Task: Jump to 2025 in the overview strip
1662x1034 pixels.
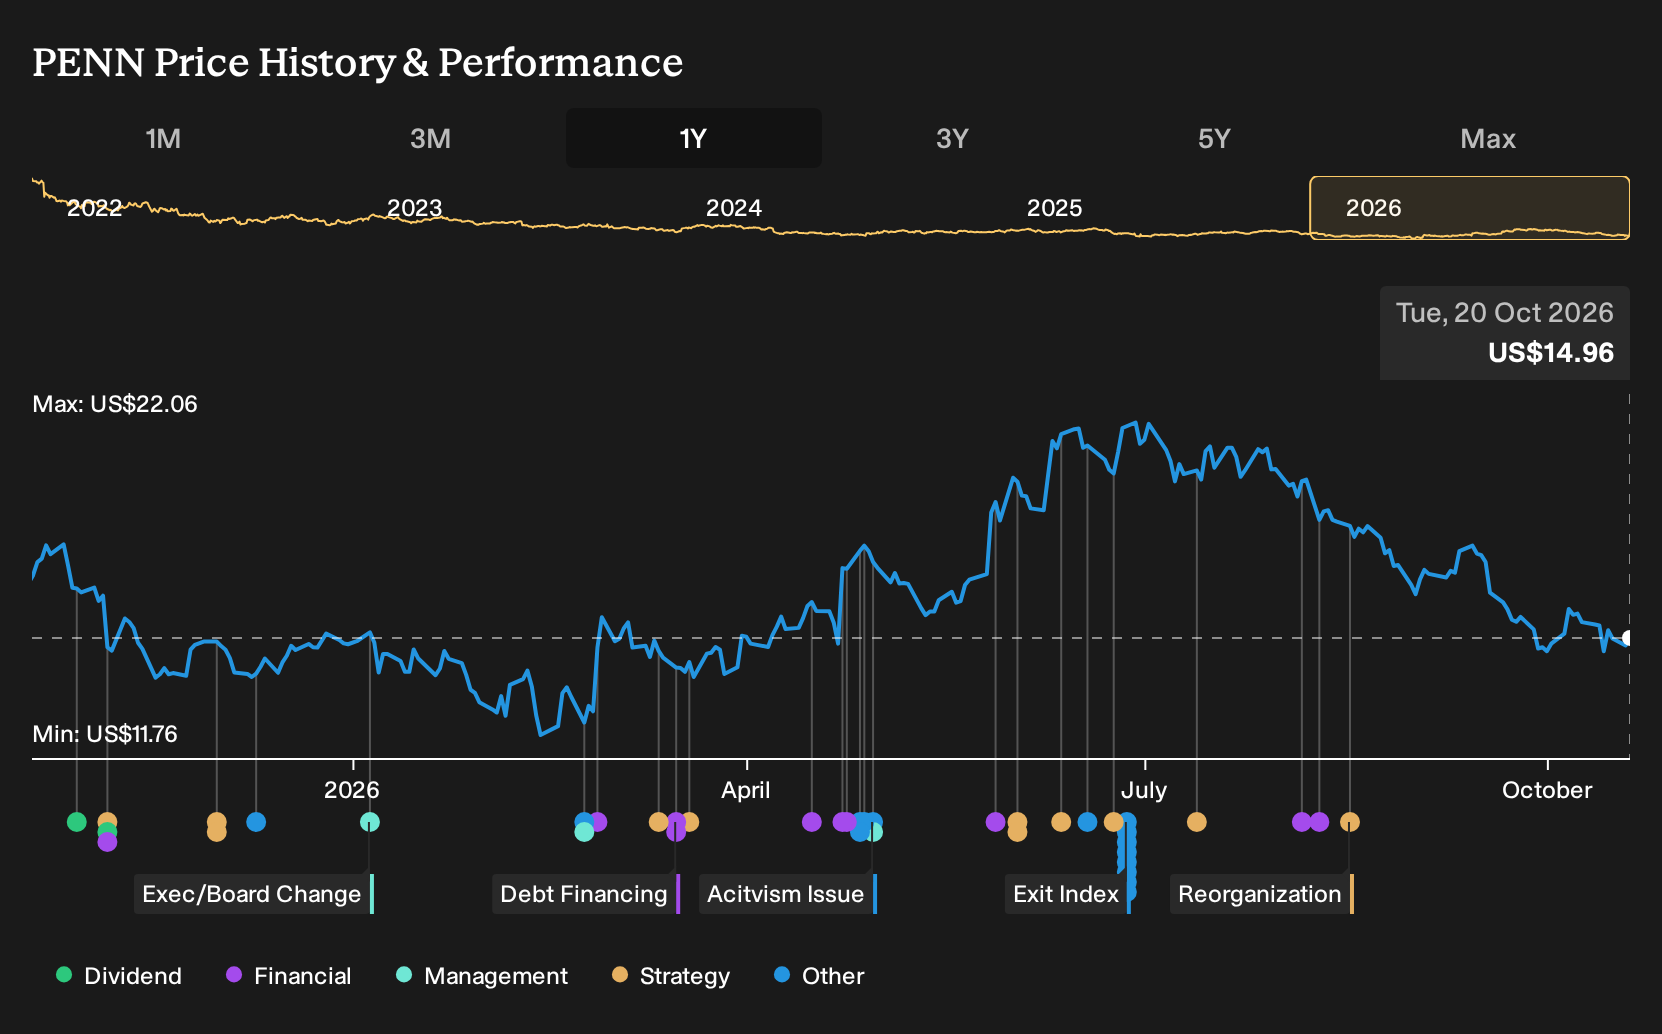Action: click(x=1054, y=208)
